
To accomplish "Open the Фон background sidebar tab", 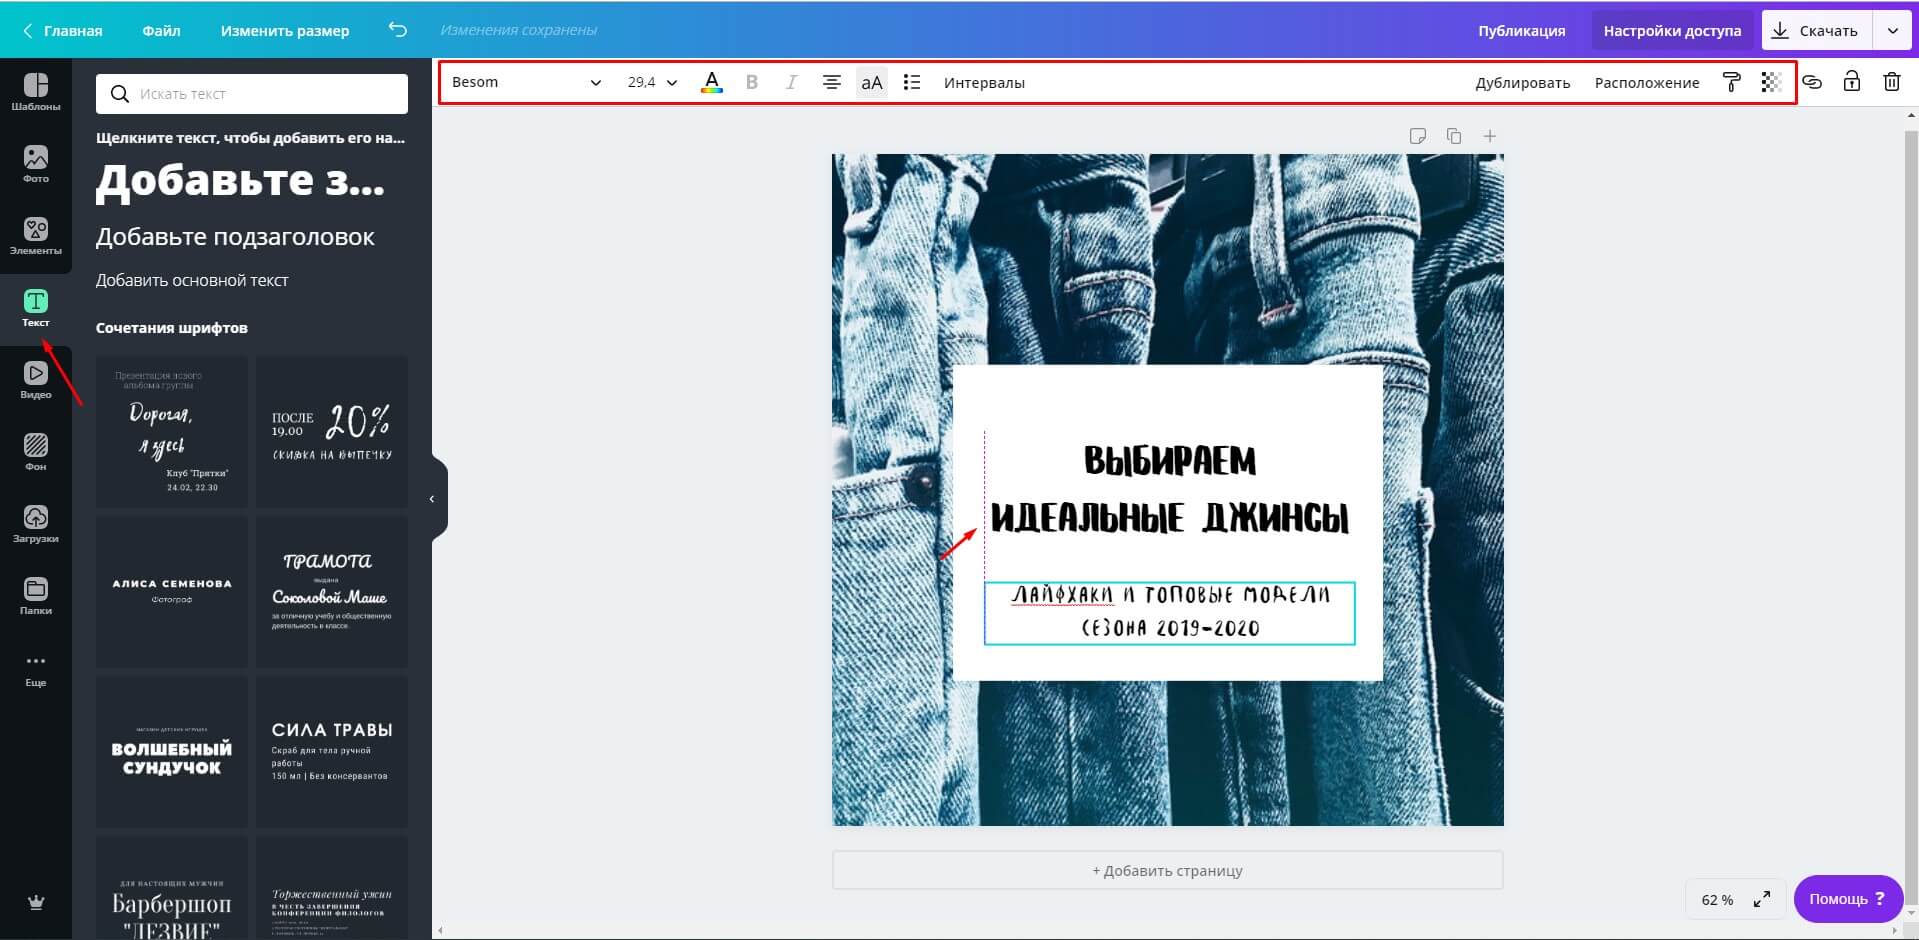I will 35,452.
